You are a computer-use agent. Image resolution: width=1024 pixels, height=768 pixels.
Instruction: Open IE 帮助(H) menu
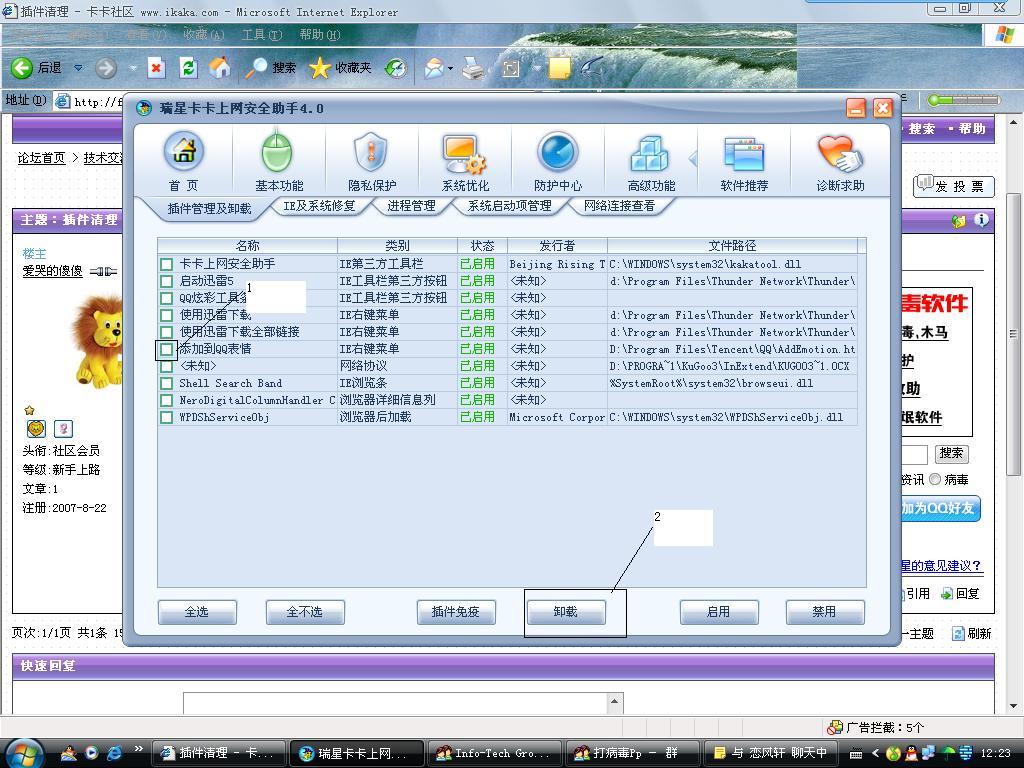pos(319,35)
